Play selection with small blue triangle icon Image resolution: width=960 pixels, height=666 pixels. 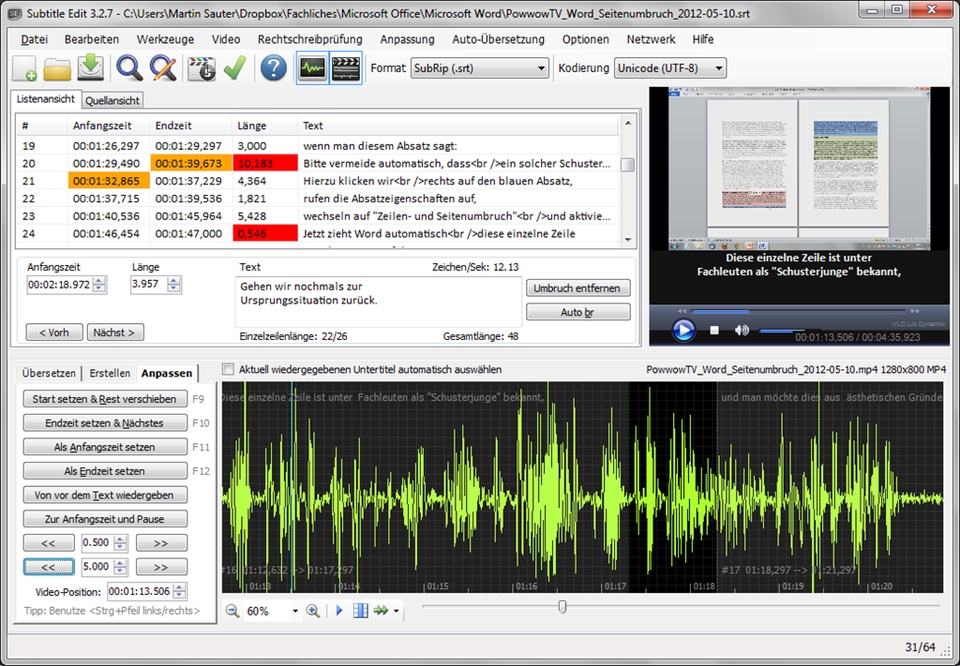(x=339, y=611)
